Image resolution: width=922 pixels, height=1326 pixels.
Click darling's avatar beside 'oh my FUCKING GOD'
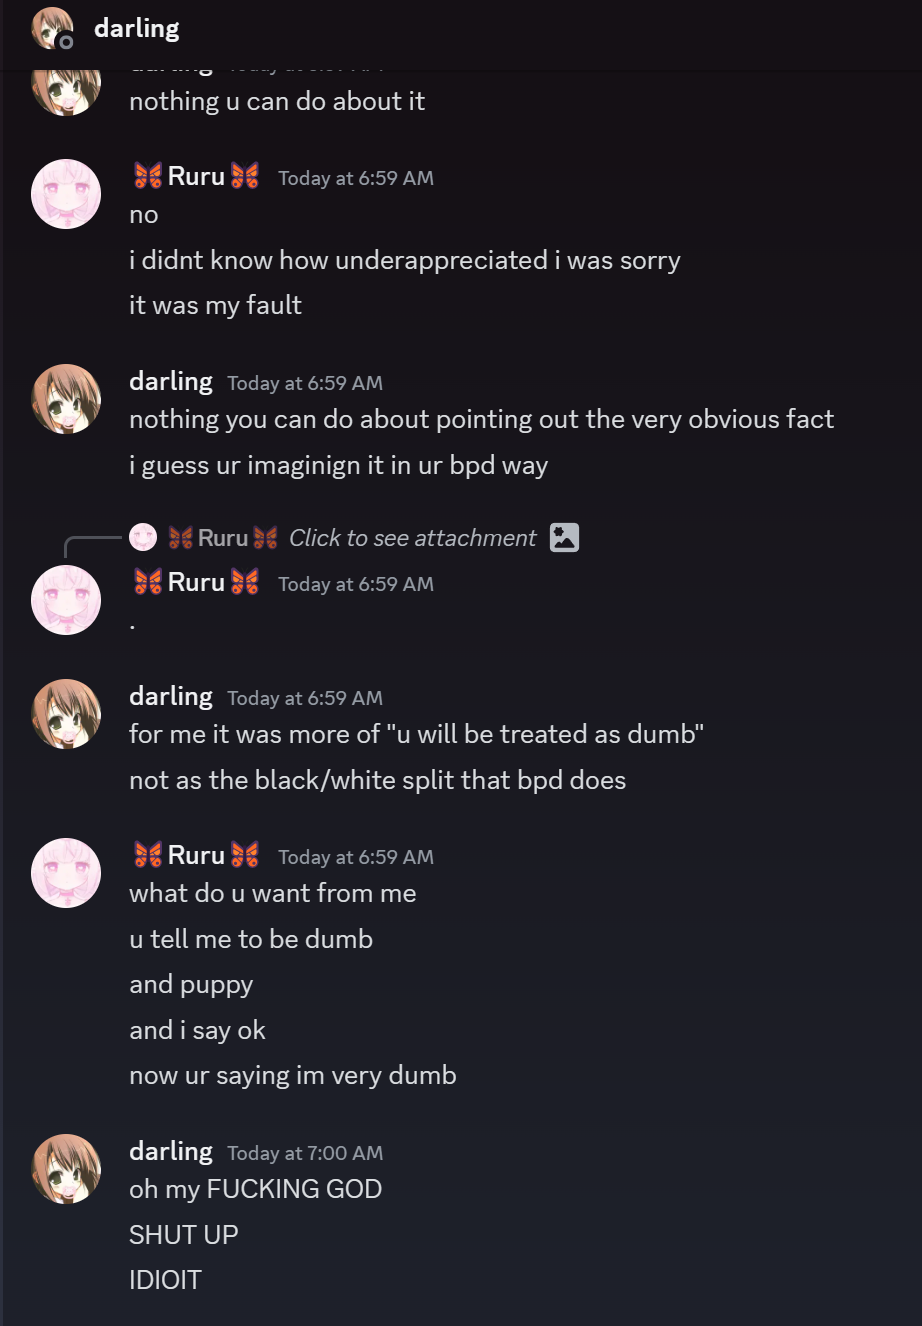pyautogui.click(x=66, y=1168)
